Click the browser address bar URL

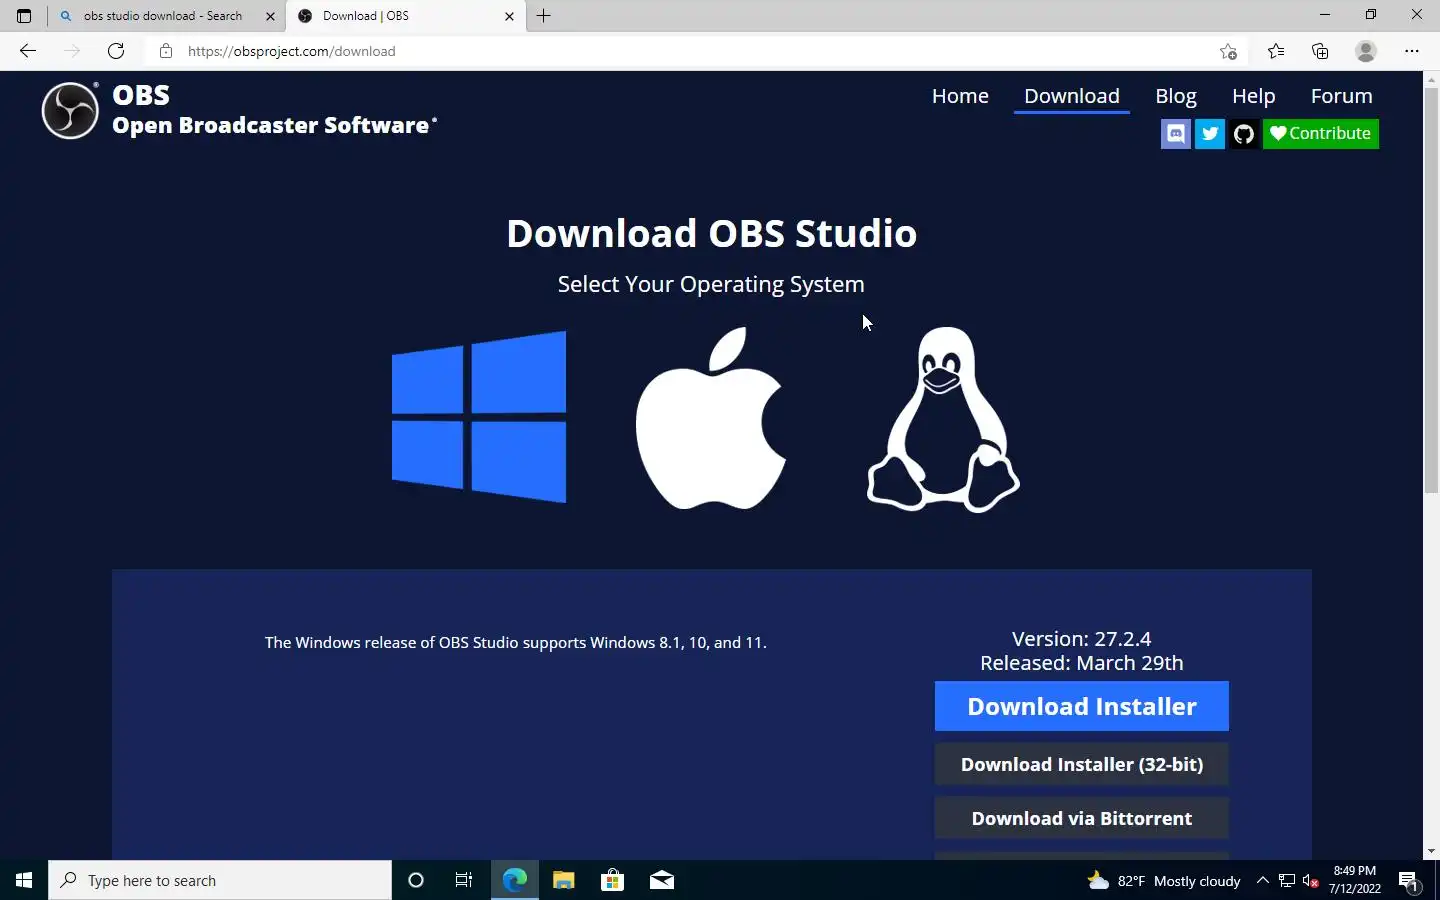[292, 51]
